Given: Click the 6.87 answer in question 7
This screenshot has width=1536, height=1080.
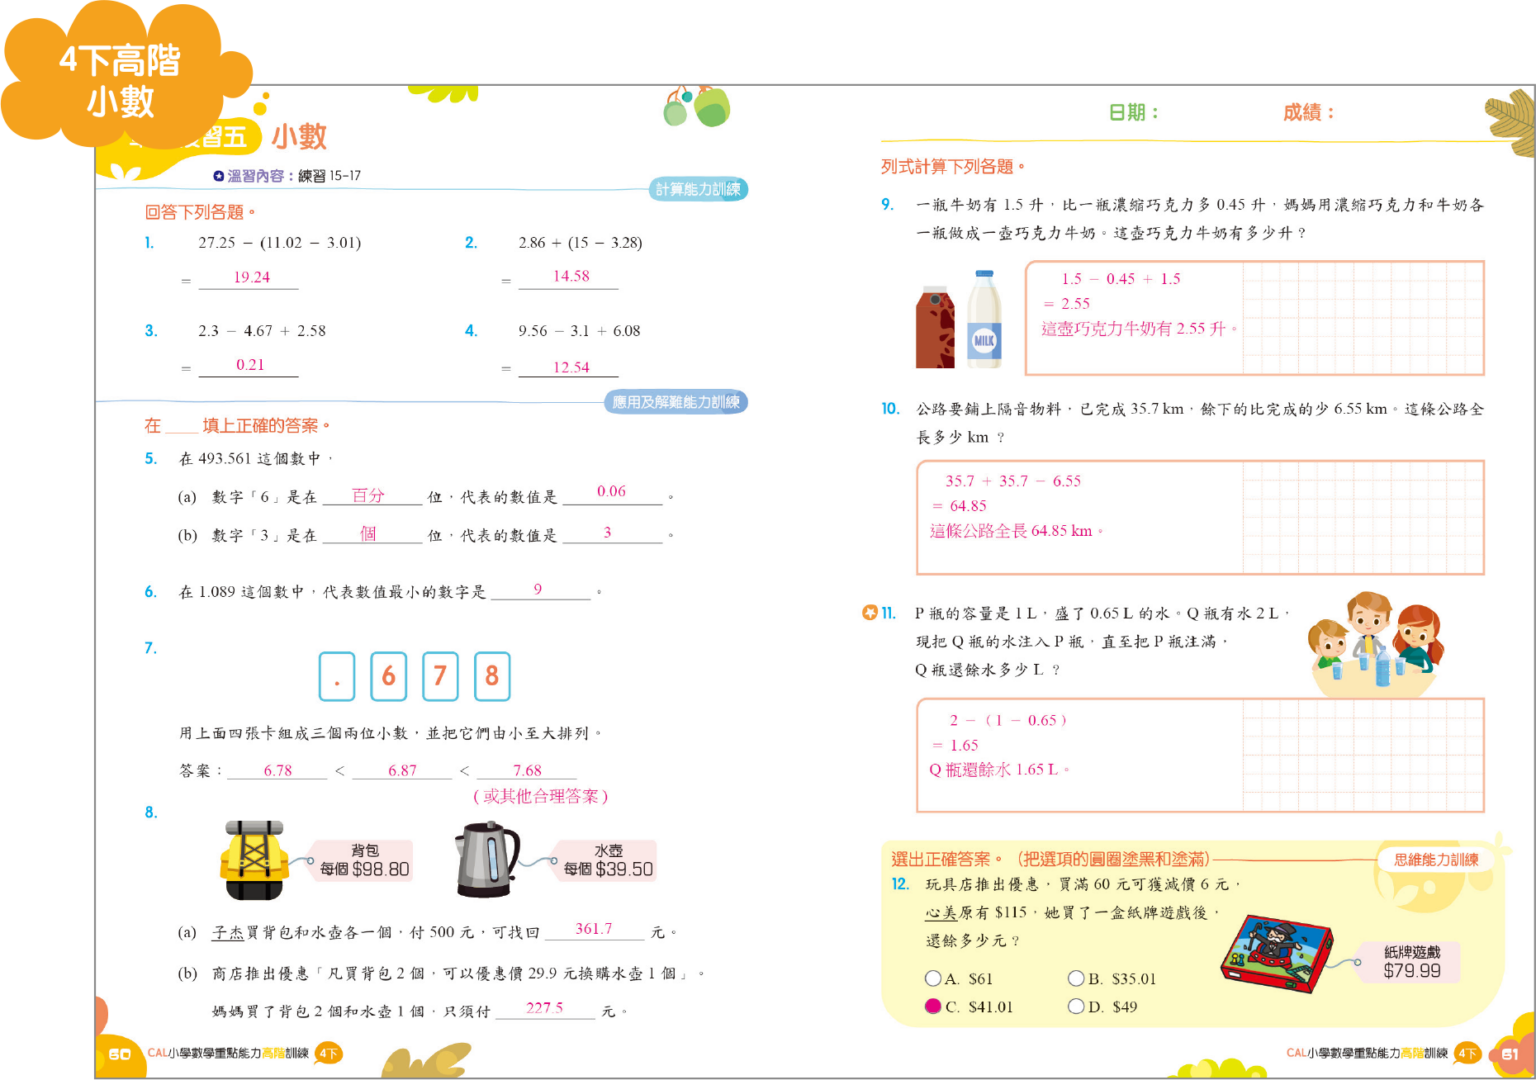Looking at the screenshot, I should pos(402,770).
